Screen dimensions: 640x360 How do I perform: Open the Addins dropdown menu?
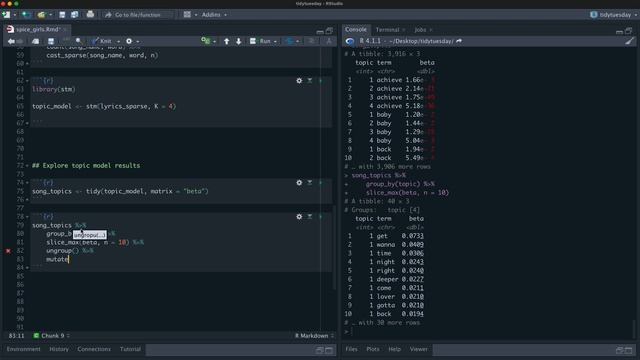pos(214,15)
